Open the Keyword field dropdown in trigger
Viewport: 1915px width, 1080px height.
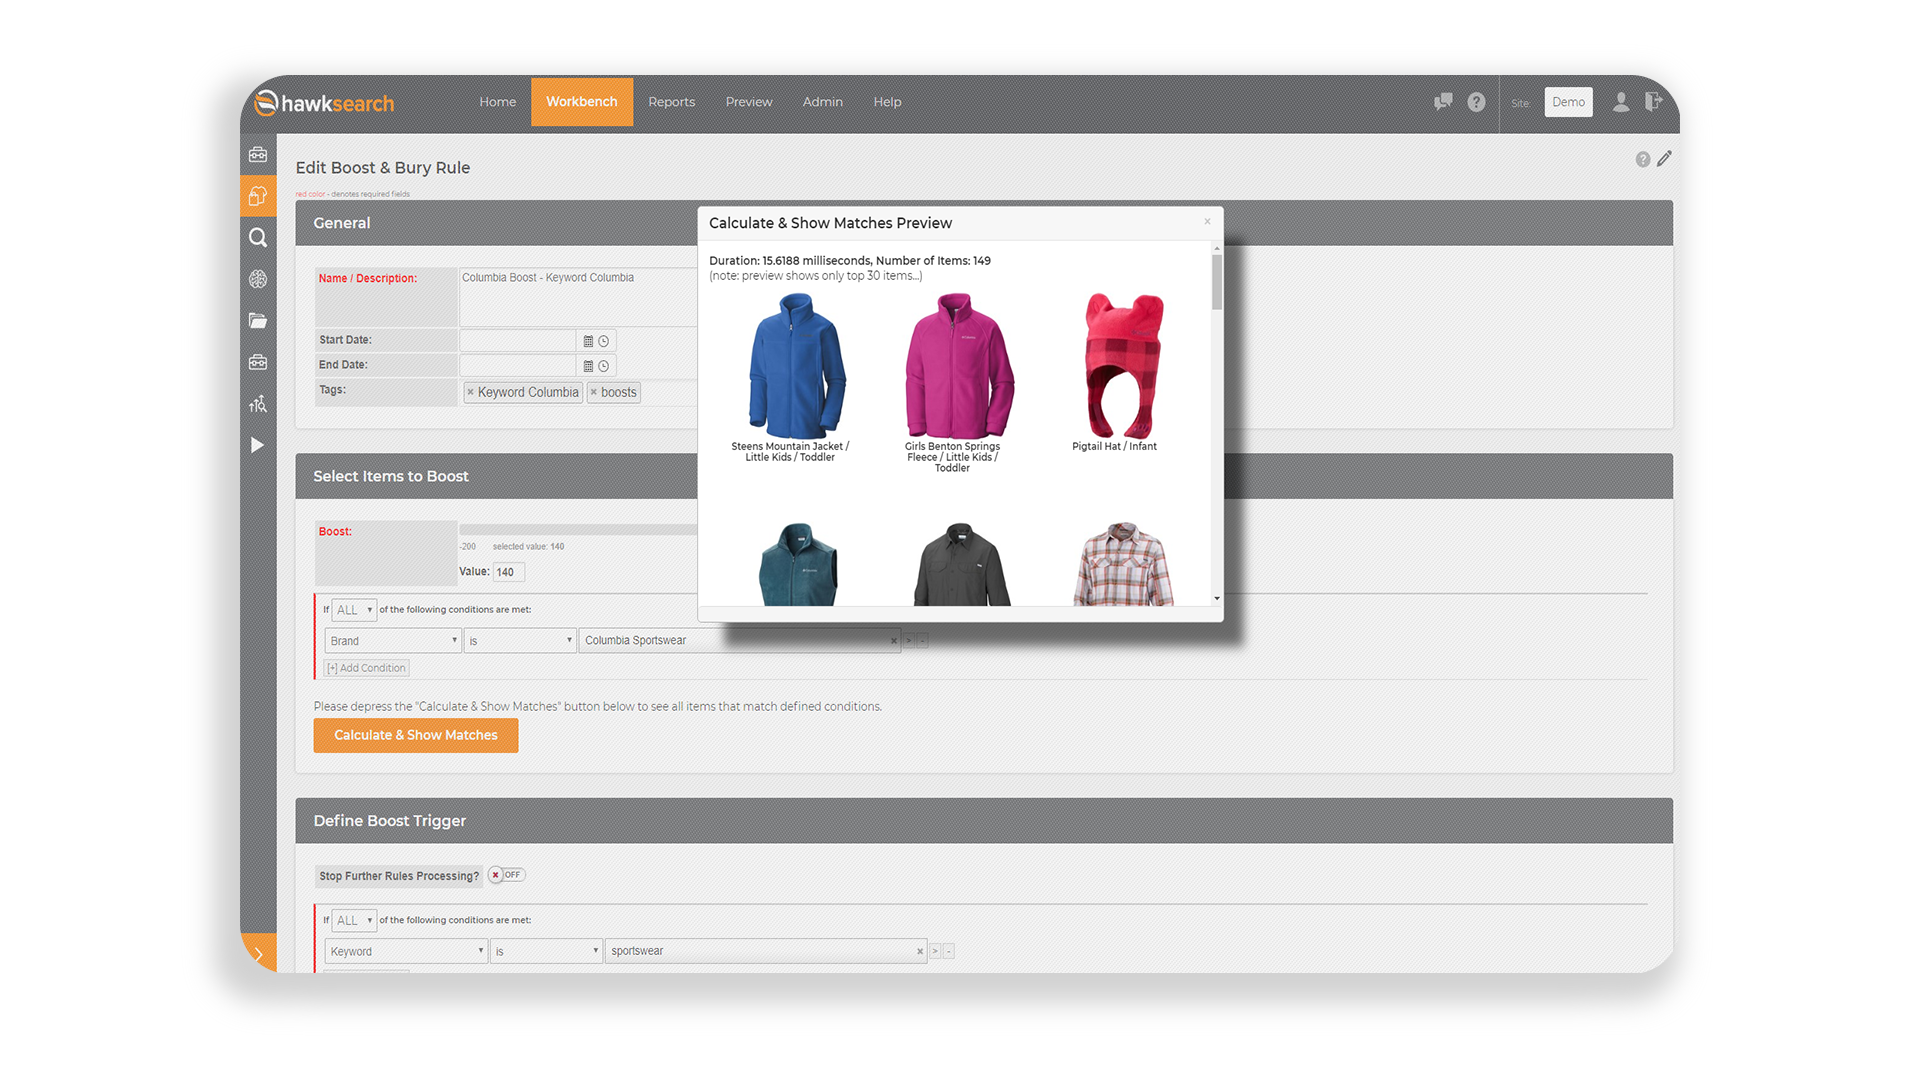tap(405, 951)
